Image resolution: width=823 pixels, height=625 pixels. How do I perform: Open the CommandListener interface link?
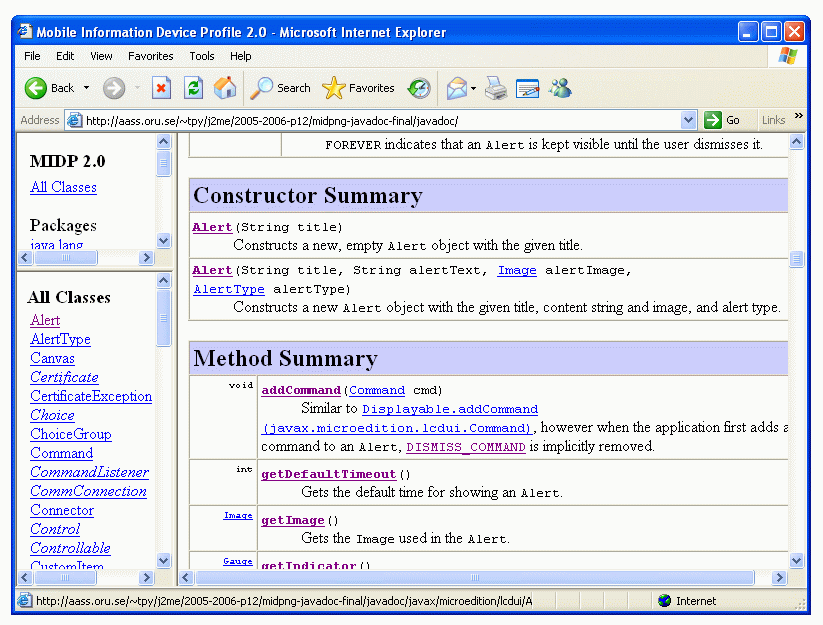[x=89, y=472]
